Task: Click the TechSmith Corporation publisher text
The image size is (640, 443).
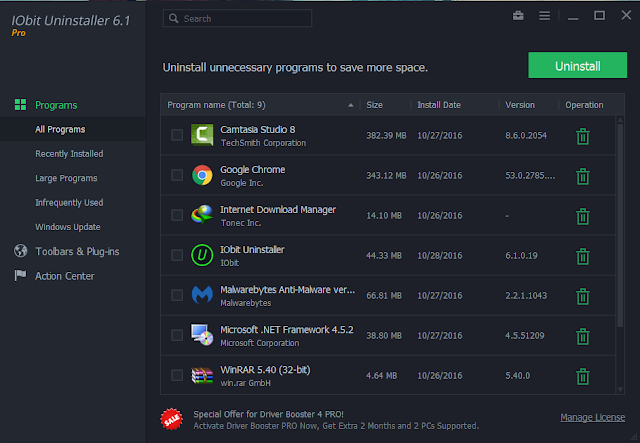Action: (x=263, y=143)
